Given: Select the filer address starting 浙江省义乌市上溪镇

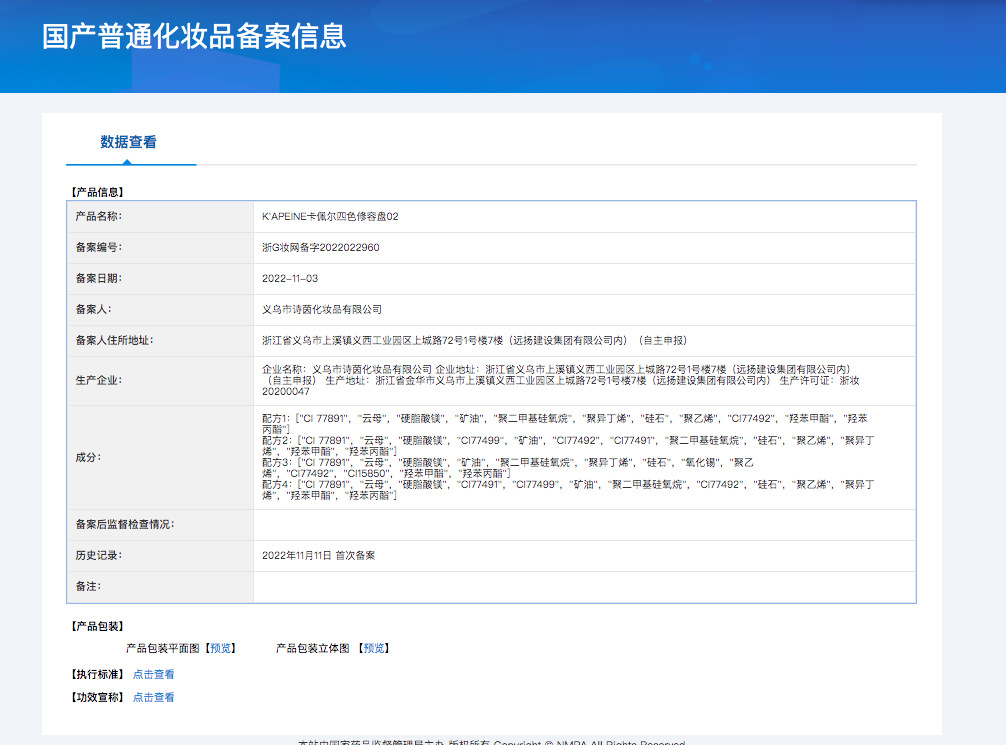Looking at the screenshot, I should coord(474,340).
